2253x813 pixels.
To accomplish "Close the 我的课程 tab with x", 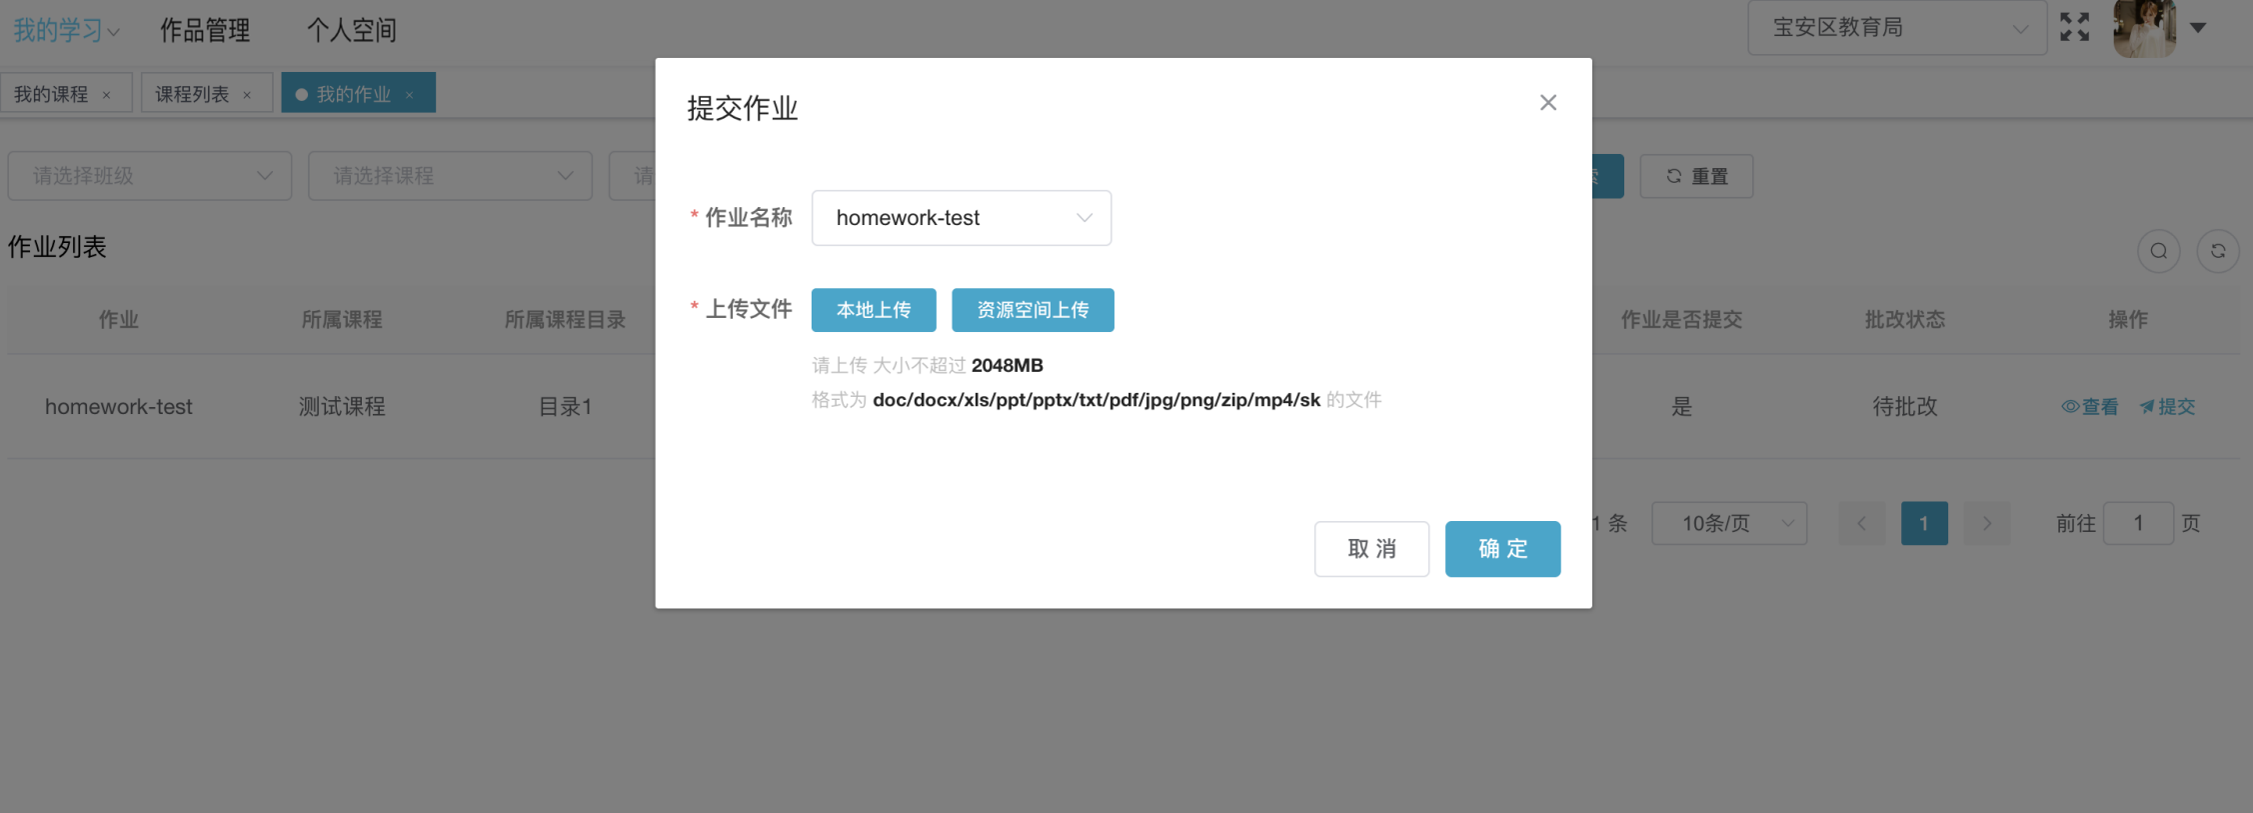I will pos(107,95).
